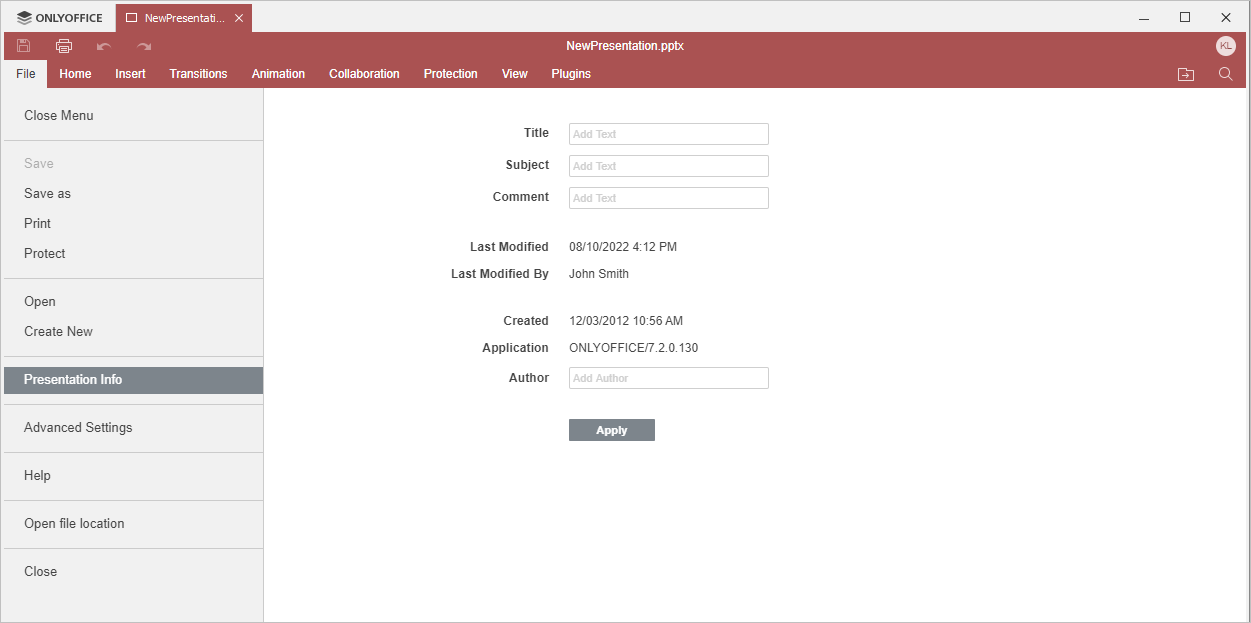Select Presentation Info menu item
1251x623 pixels.
pyautogui.click(x=133, y=380)
